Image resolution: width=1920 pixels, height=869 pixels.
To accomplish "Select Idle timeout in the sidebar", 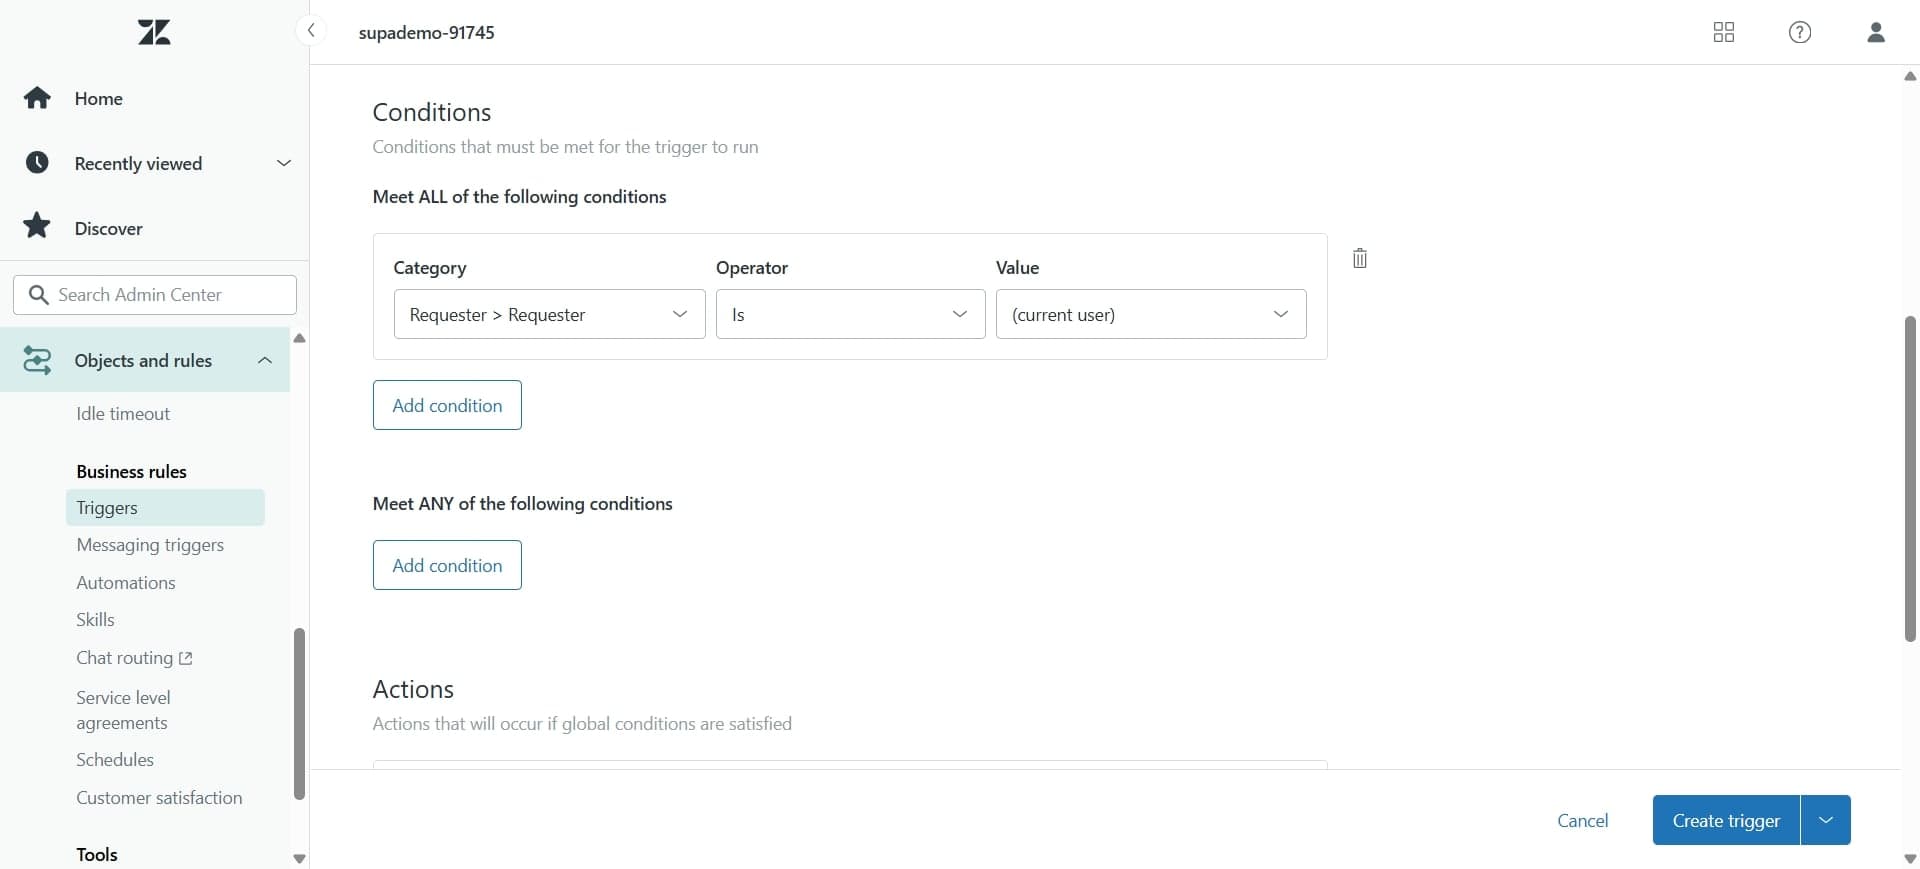I will pos(123,413).
